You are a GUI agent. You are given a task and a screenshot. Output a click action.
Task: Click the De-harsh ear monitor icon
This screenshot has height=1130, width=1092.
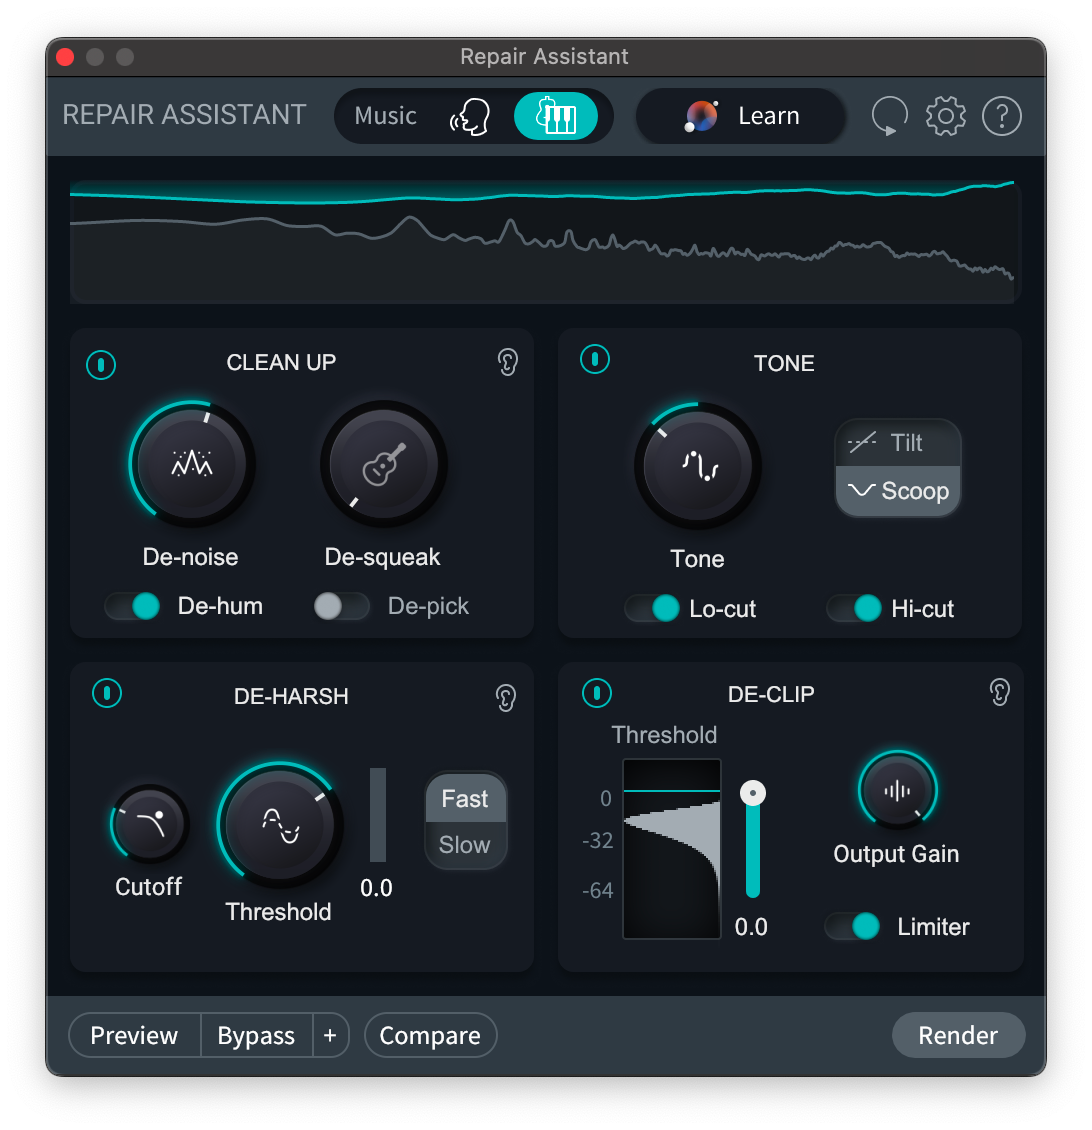coord(505,697)
